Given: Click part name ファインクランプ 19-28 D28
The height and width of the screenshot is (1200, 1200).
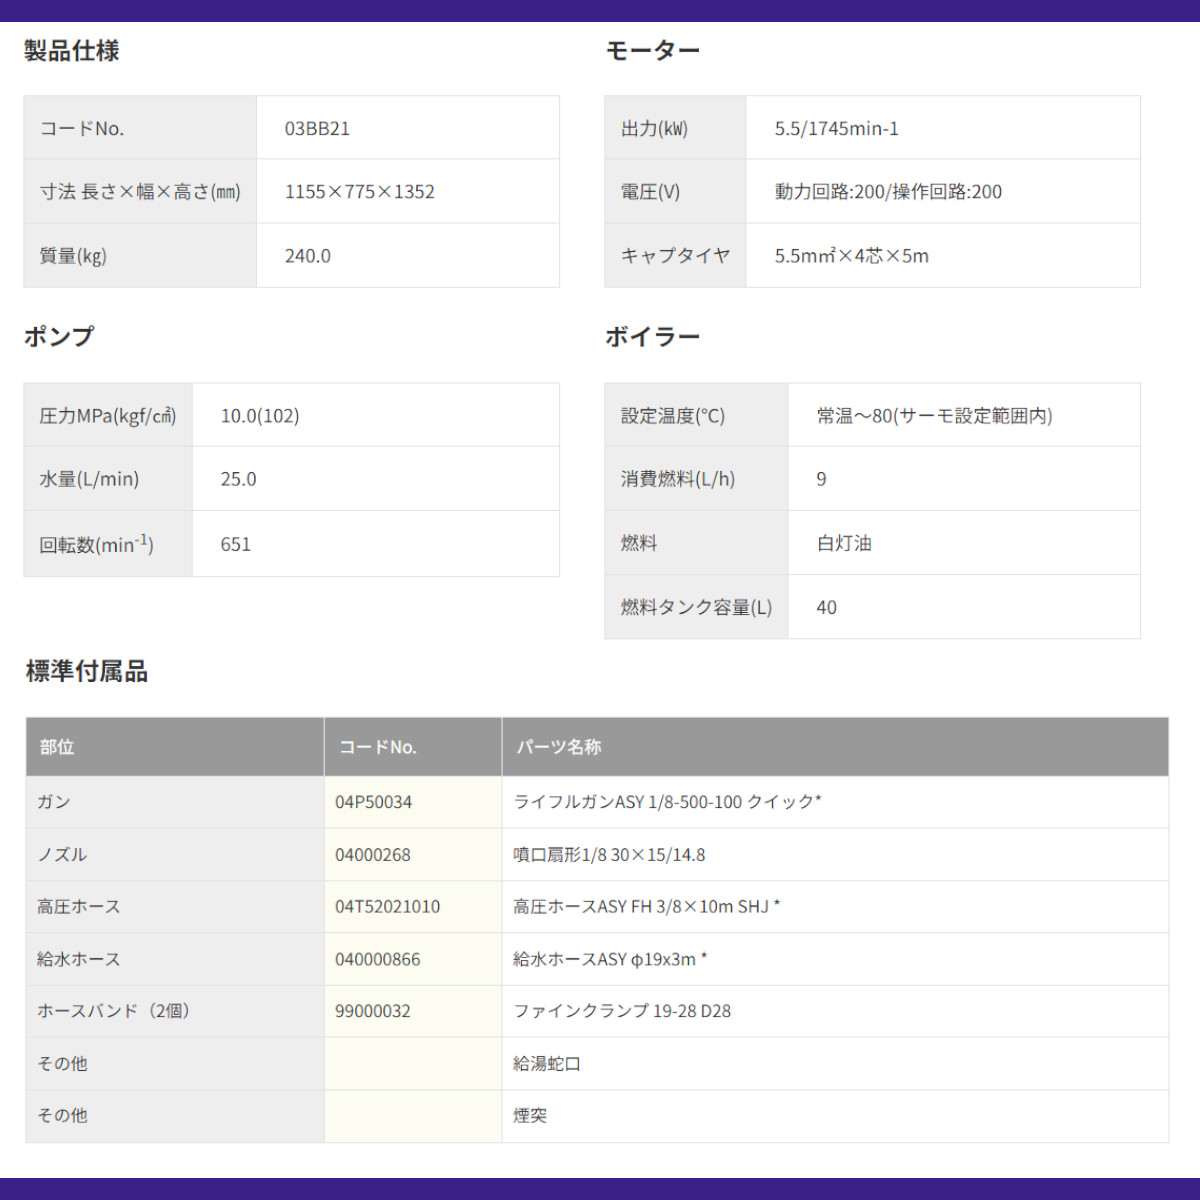Looking at the screenshot, I should click(622, 1011).
